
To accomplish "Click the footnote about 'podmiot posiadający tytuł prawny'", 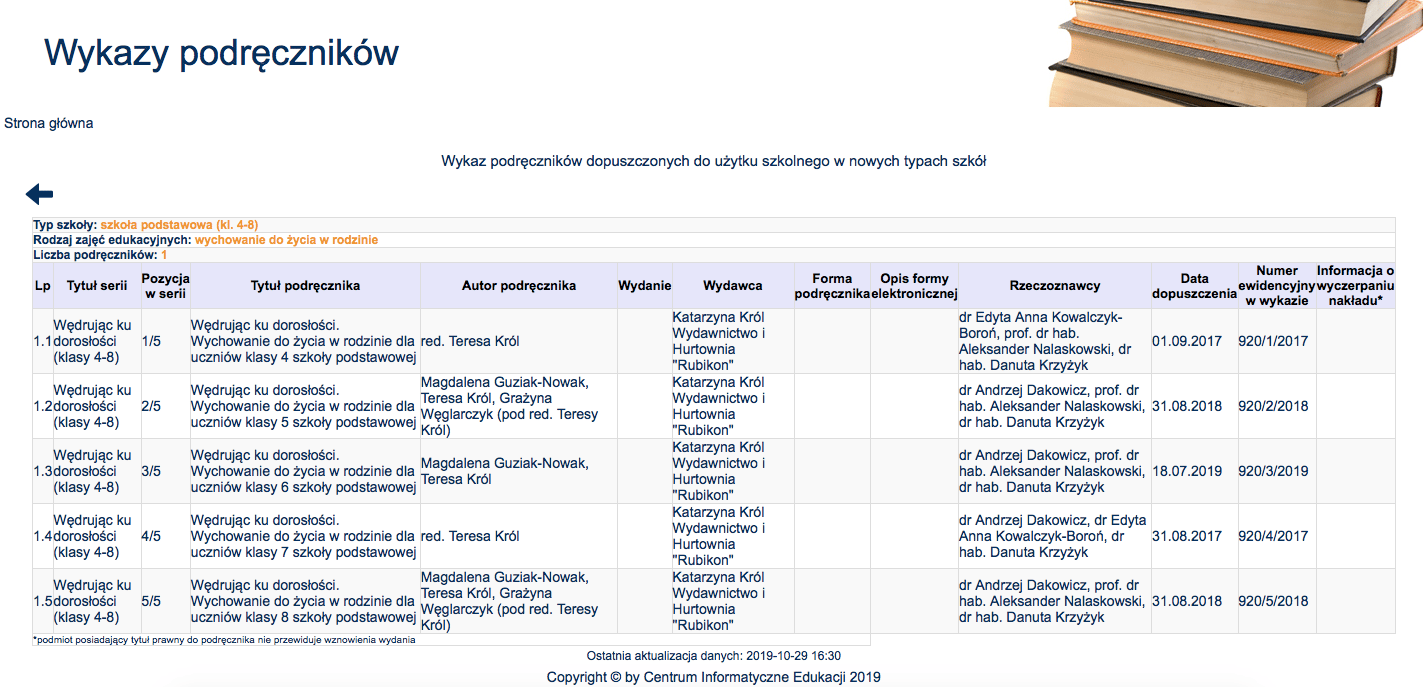I will point(224,640).
